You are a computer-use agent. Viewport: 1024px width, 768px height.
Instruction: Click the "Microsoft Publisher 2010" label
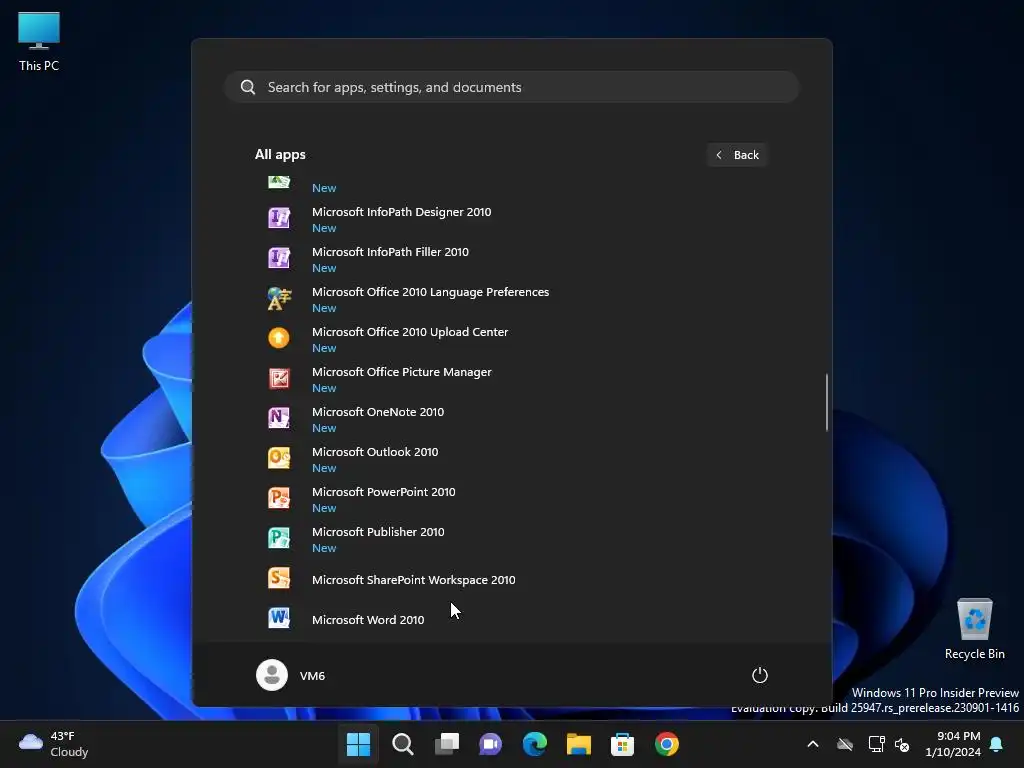pos(378,532)
